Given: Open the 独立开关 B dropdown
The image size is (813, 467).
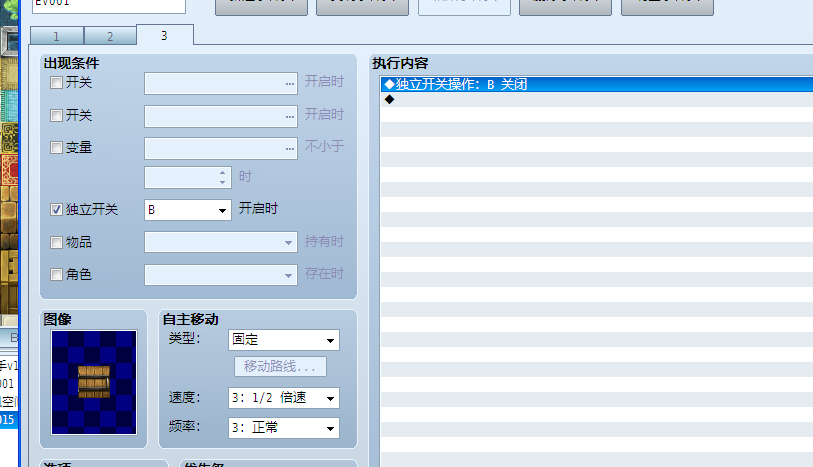Looking at the screenshot, I should tap(188, 210).
